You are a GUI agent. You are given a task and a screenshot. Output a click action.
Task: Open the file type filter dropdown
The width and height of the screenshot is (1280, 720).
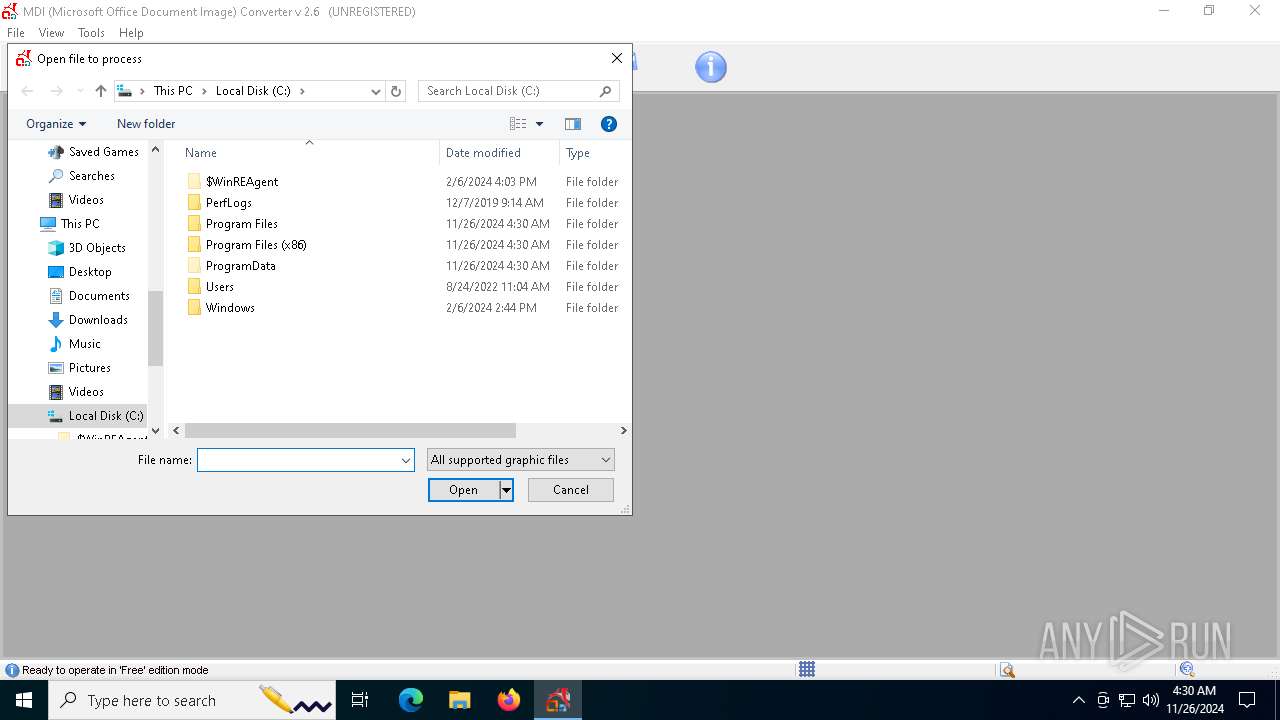(x=520, y=460)
